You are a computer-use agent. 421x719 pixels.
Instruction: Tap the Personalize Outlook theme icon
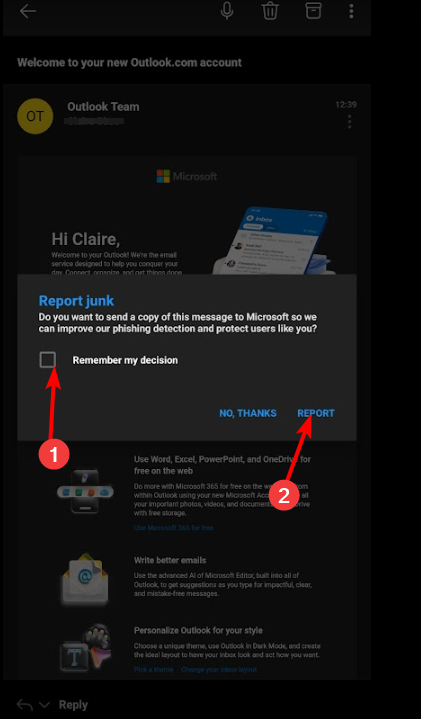click(86, 649)
